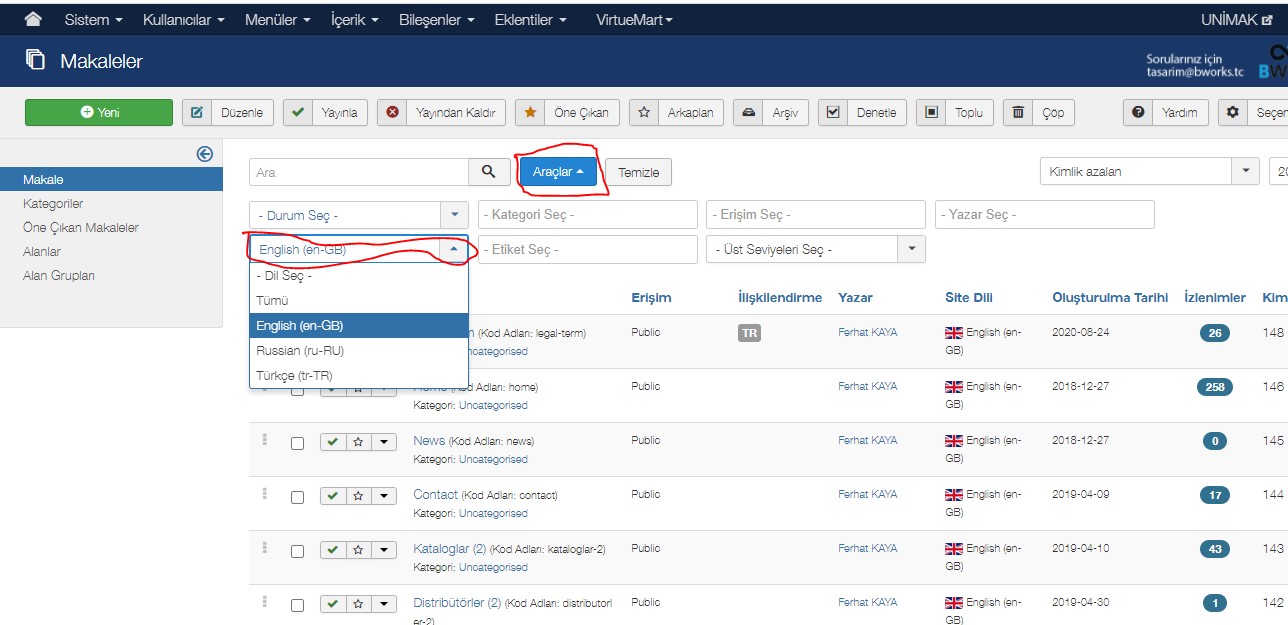Click the drag handle of News row
The width and height of the screenshot is (1288, 625).
[x=265, y=440]
